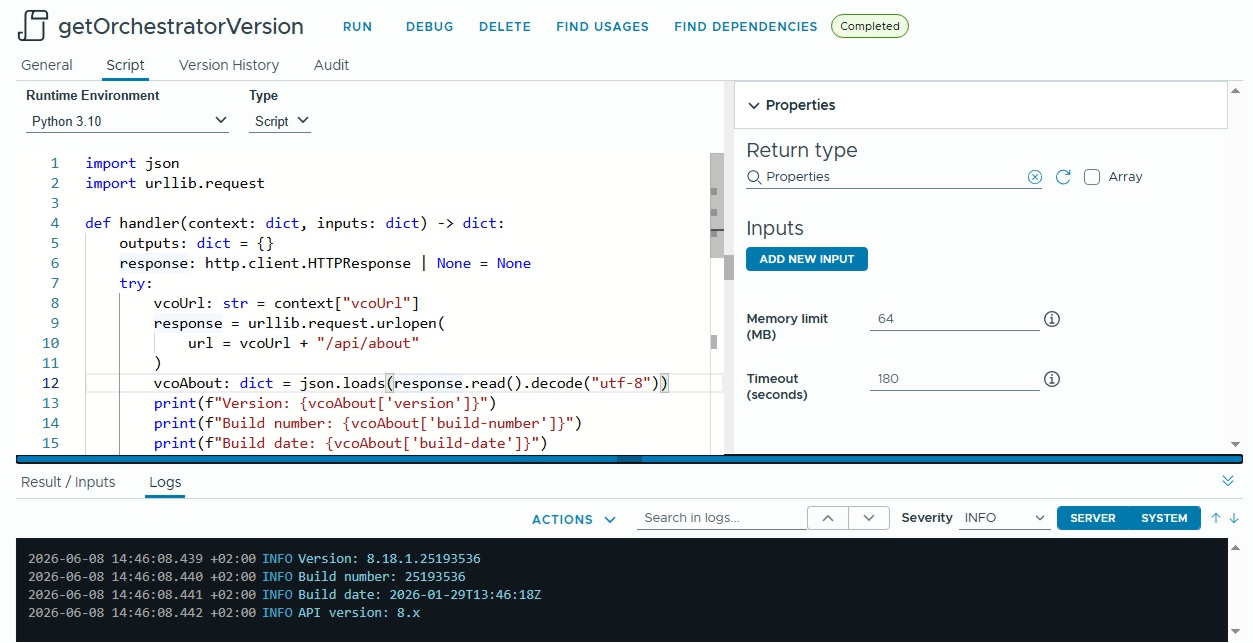Switch to Result / Inputs tab
The image size is (1253, 643).
coord(68,482)
